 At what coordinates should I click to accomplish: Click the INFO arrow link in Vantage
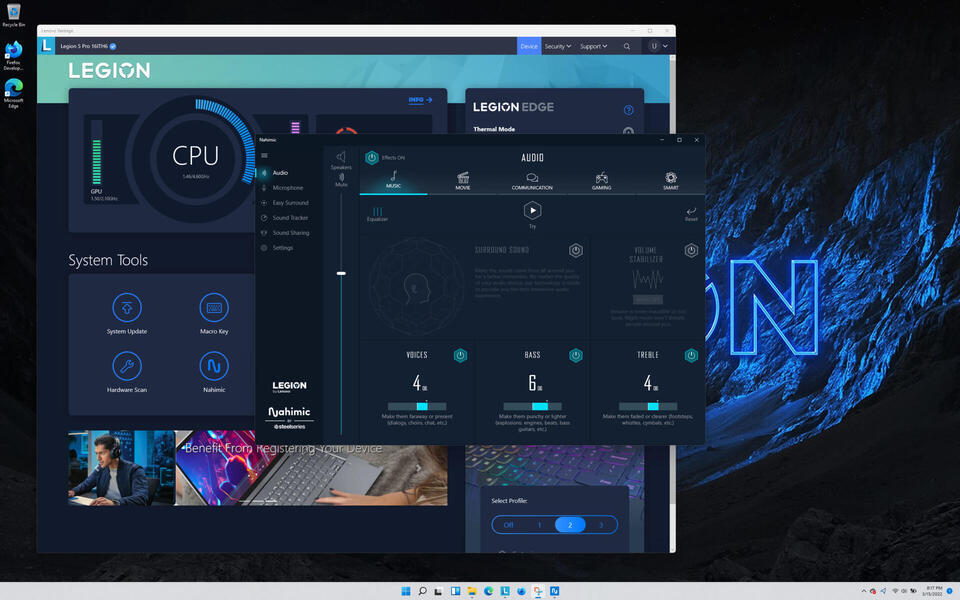[420, 100]
